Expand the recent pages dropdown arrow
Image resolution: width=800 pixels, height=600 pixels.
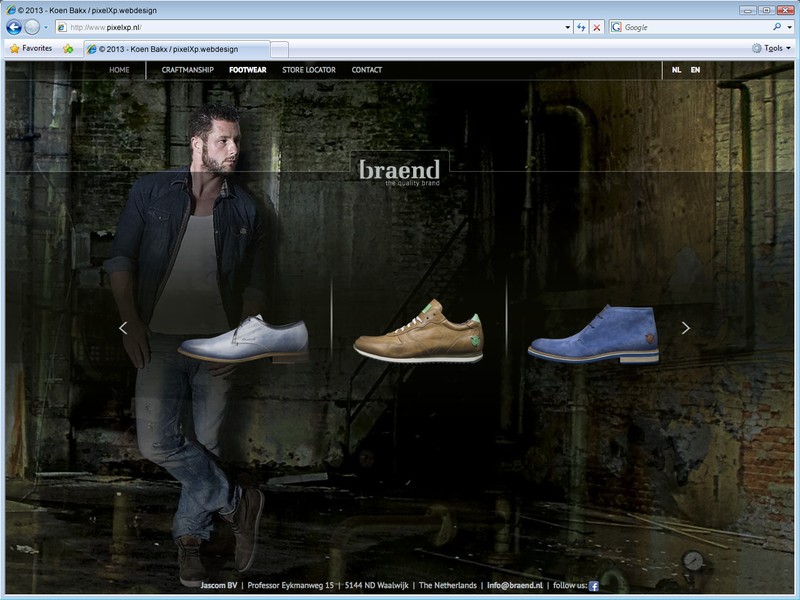(x=46, y=27)
